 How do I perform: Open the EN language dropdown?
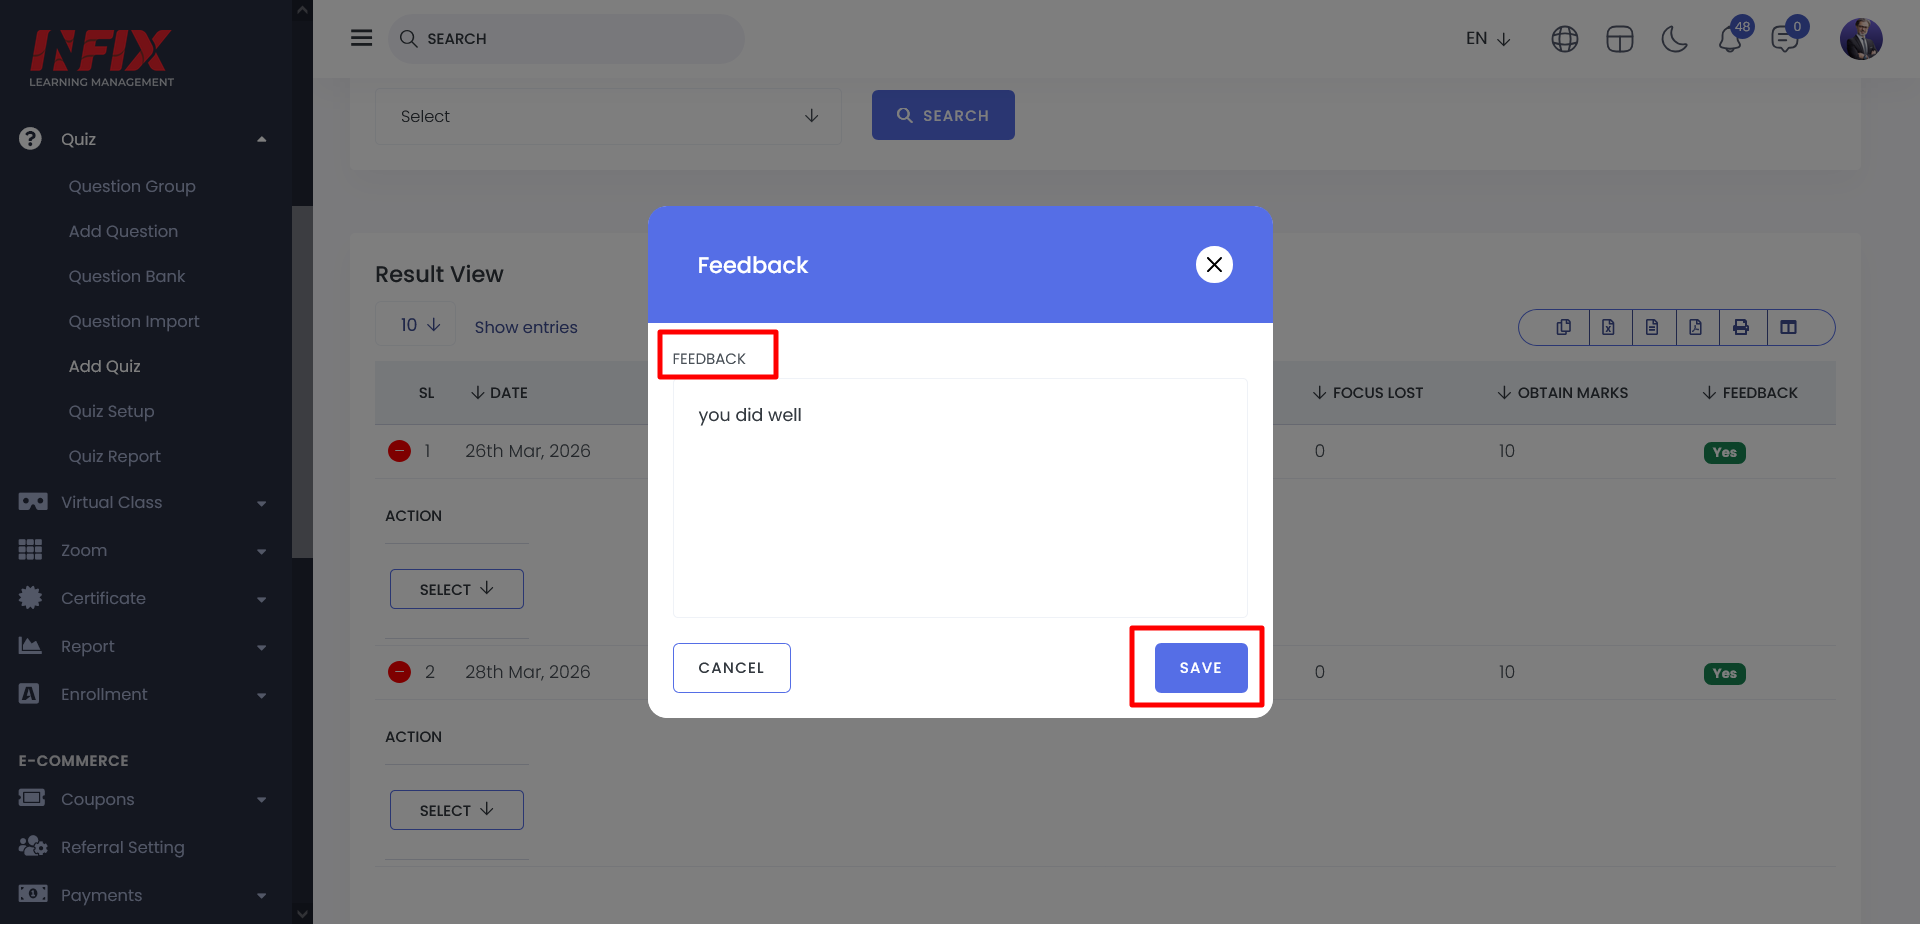1488,39
